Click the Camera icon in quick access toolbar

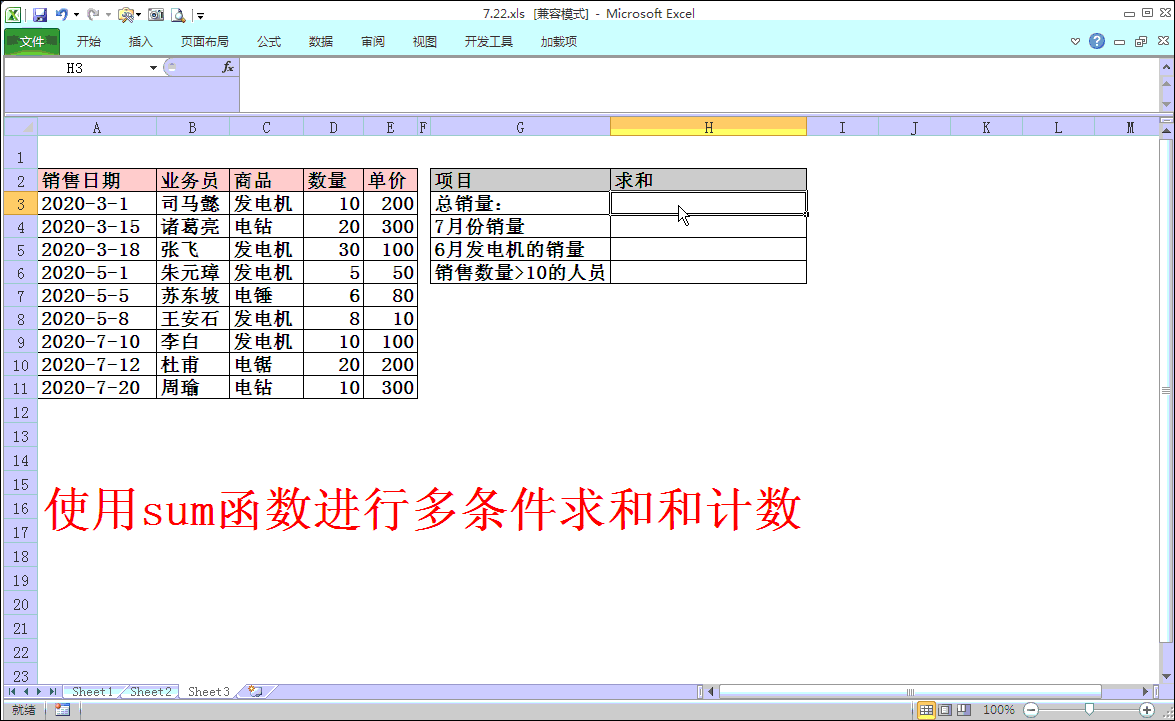point(156,14)
